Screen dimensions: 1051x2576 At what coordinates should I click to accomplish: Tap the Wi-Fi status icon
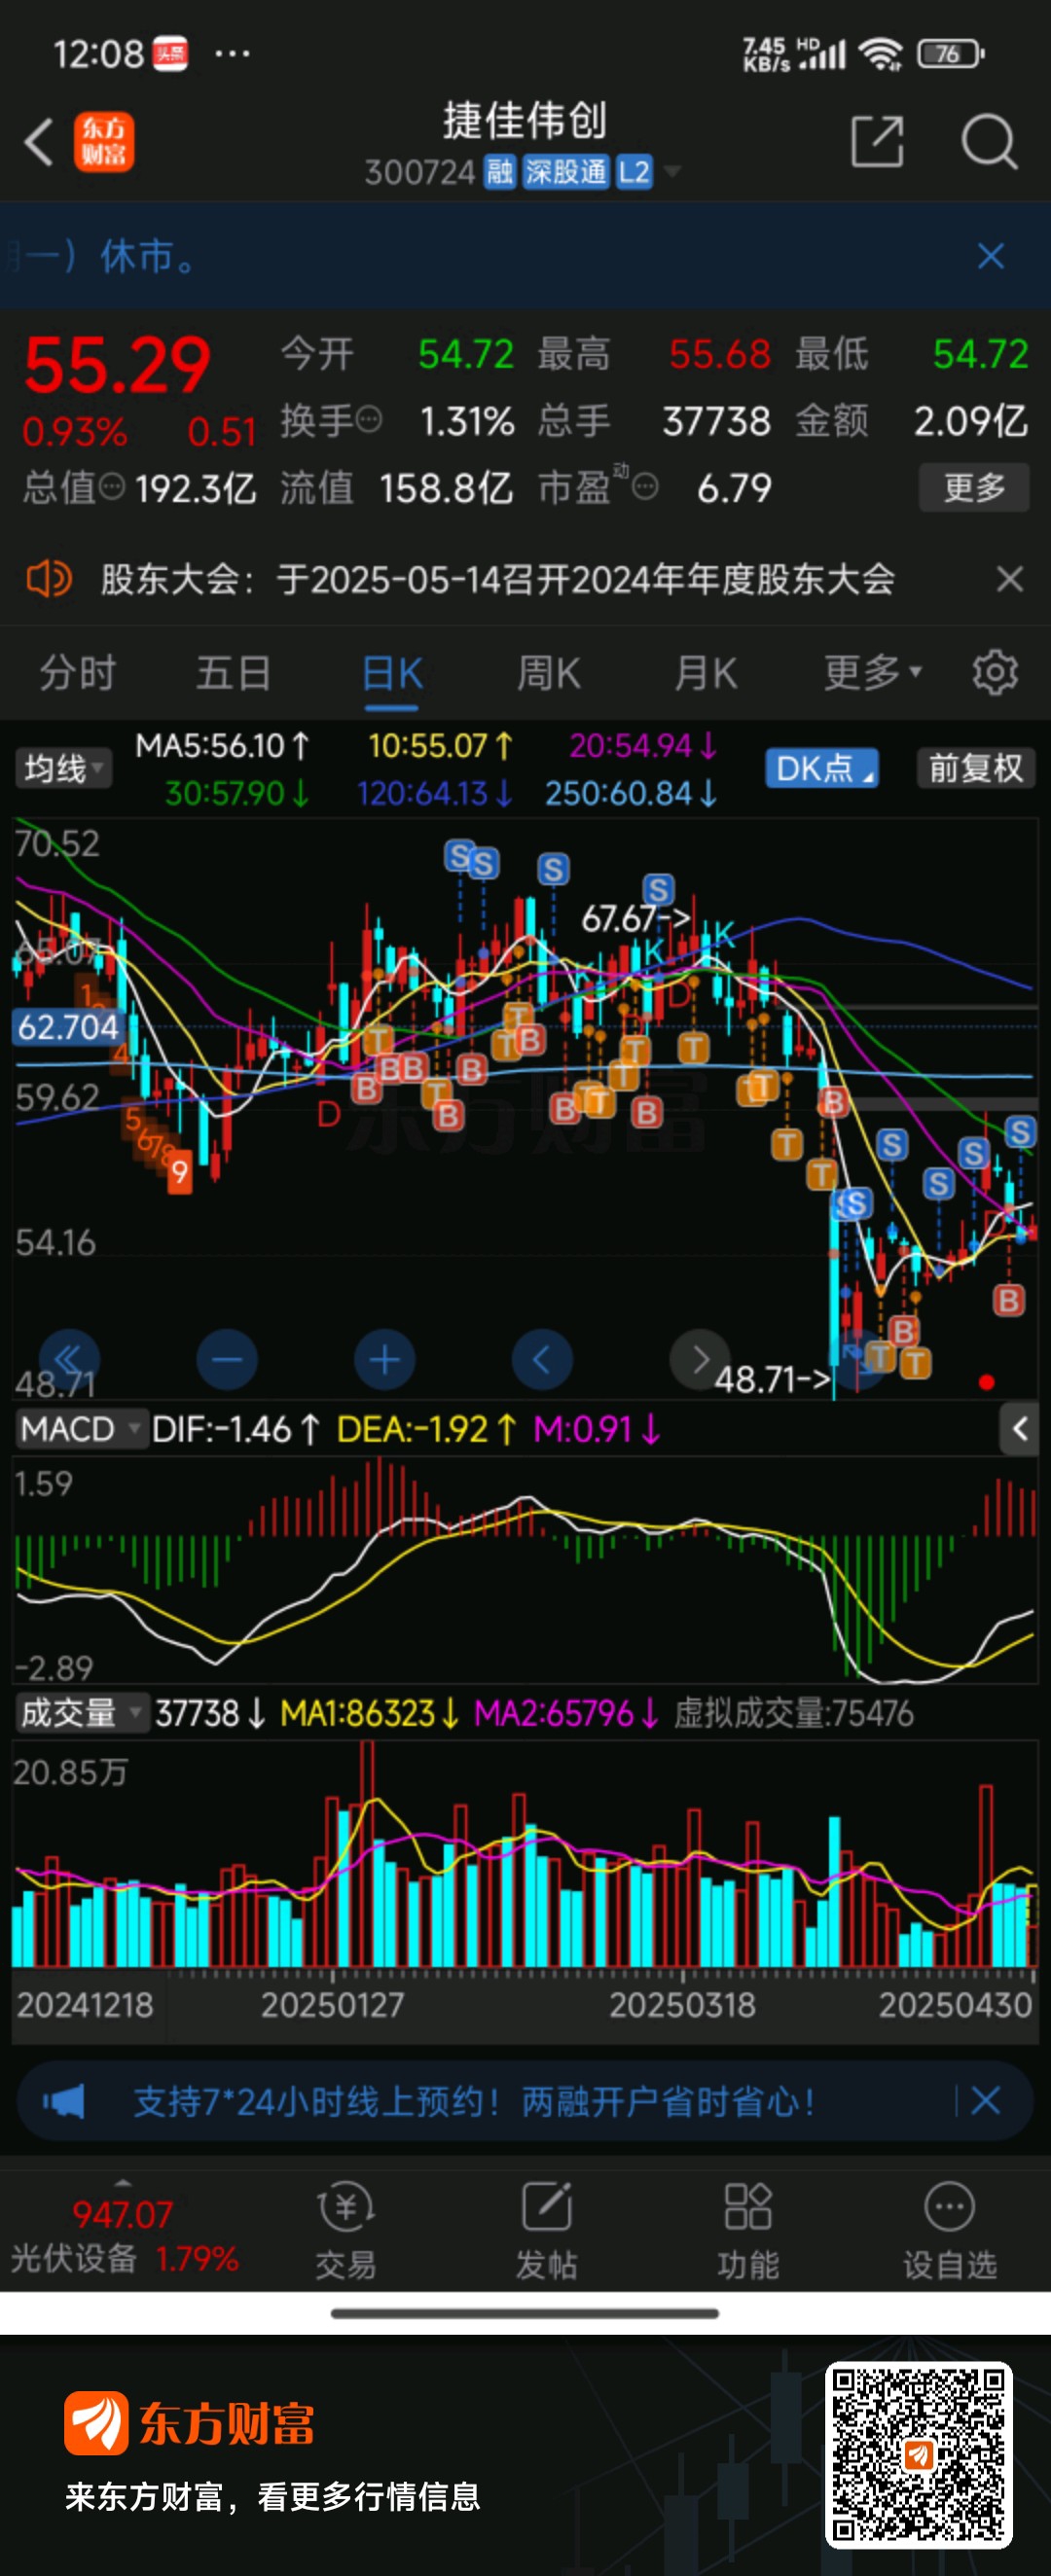click(881, 53)
